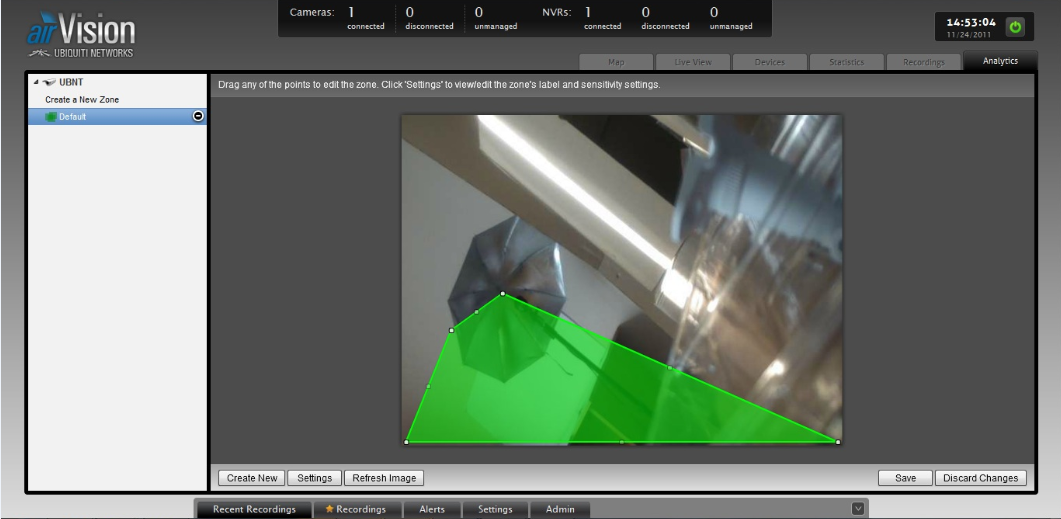Screen dimensions: 1061x519
Task: Select the zone's bottom-left corner point
Action: [406, 441]
